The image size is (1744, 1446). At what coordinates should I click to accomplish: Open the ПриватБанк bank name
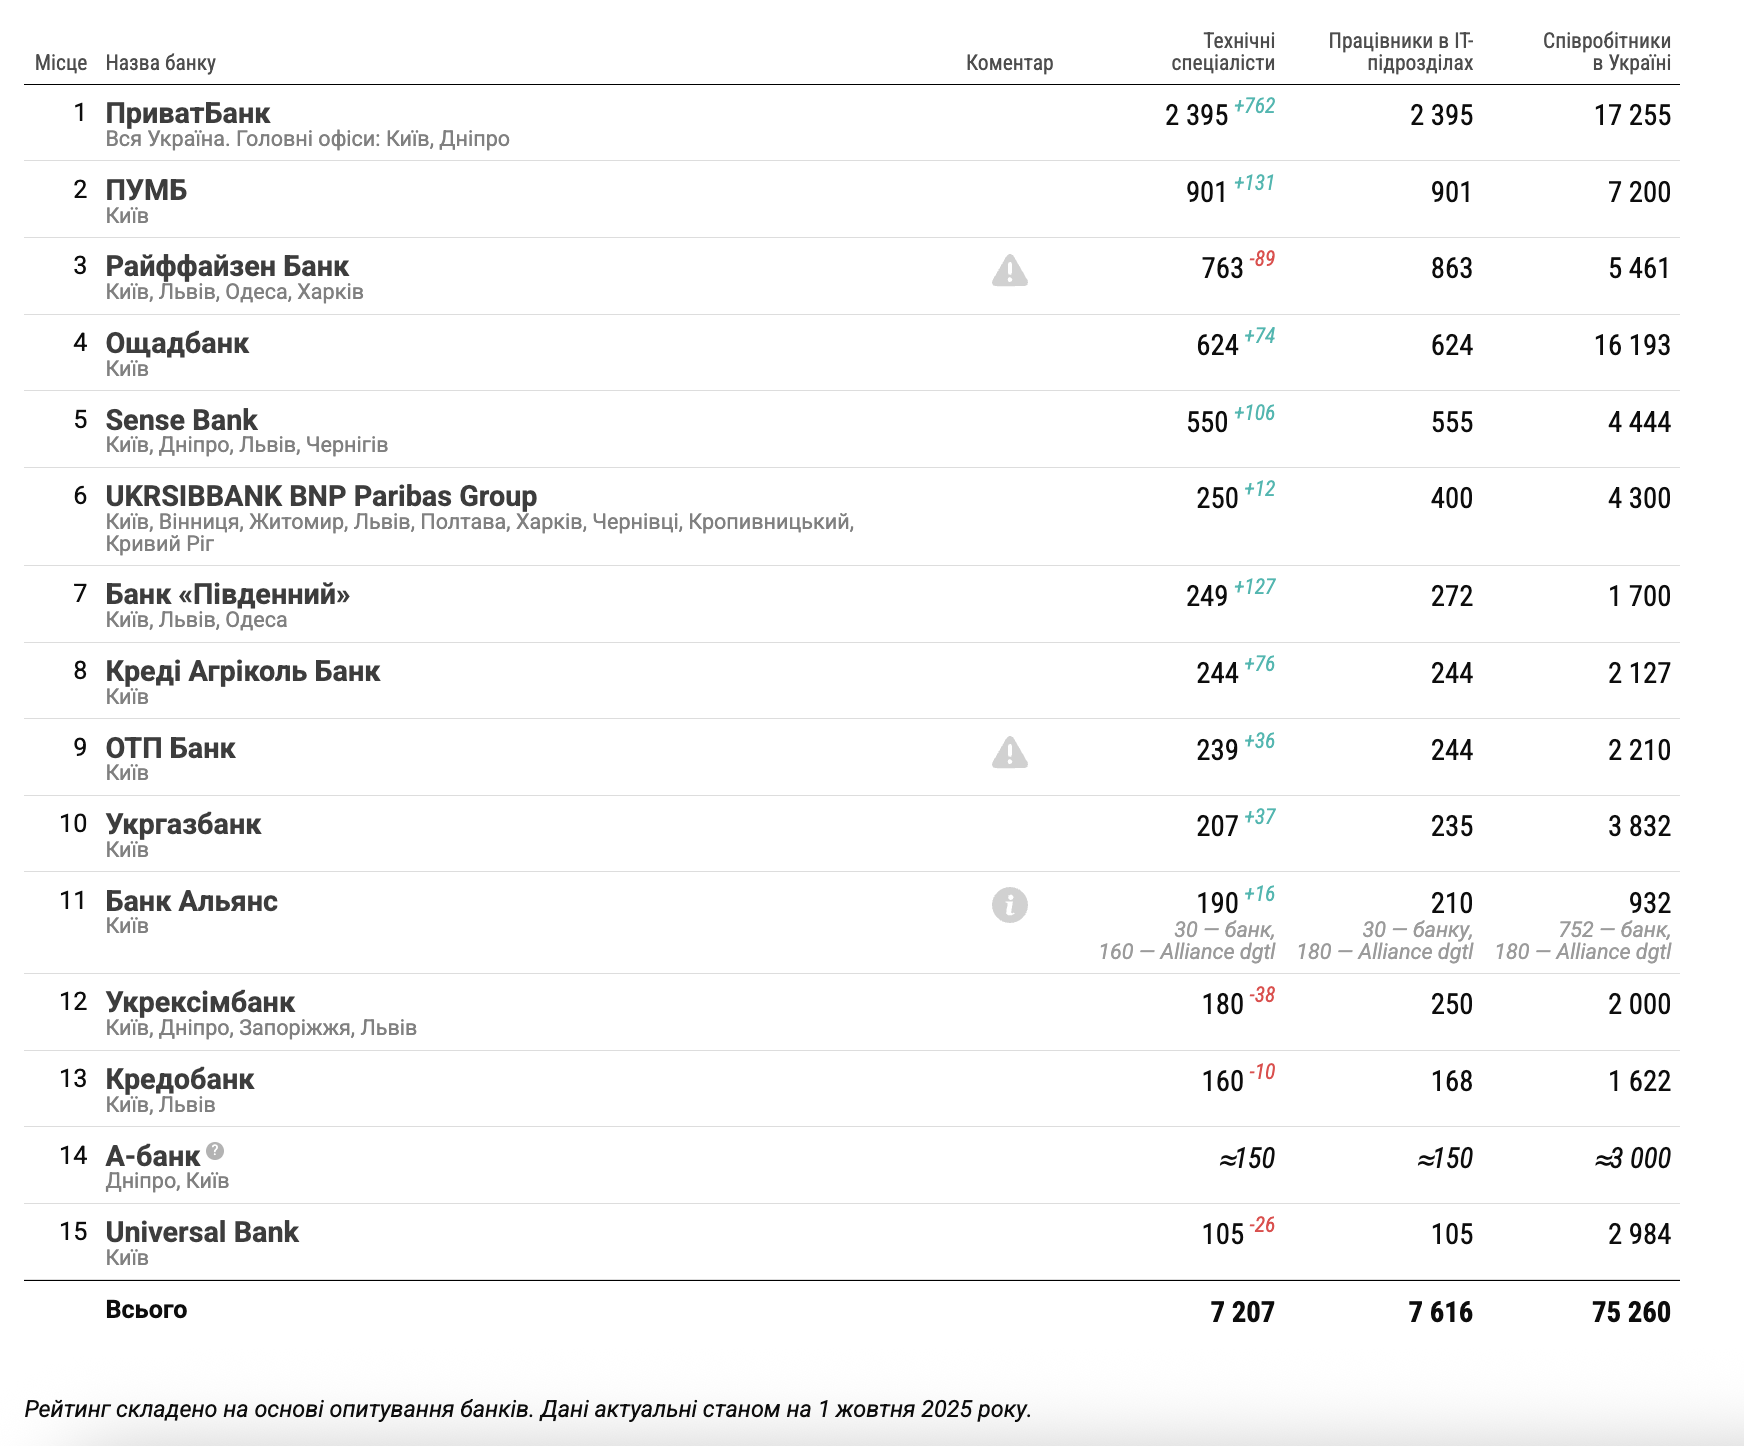pyautogui.click(x=188, y=114)
